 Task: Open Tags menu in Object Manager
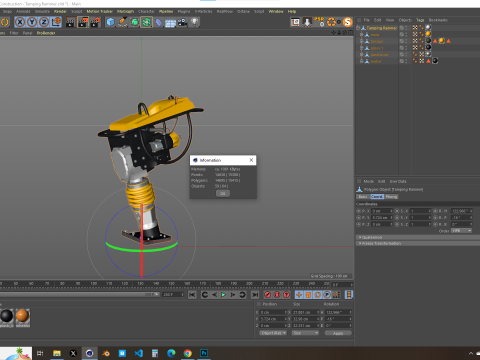point(420,20)
